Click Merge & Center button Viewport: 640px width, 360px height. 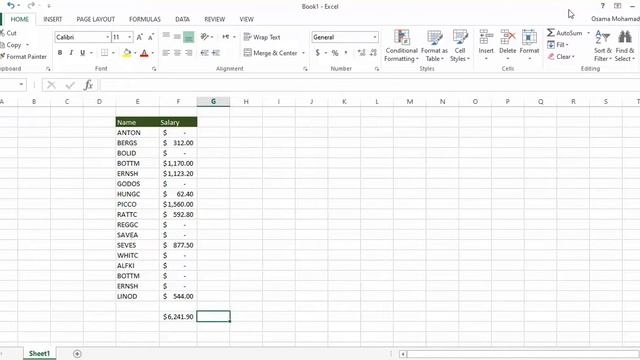coord(271,53)
